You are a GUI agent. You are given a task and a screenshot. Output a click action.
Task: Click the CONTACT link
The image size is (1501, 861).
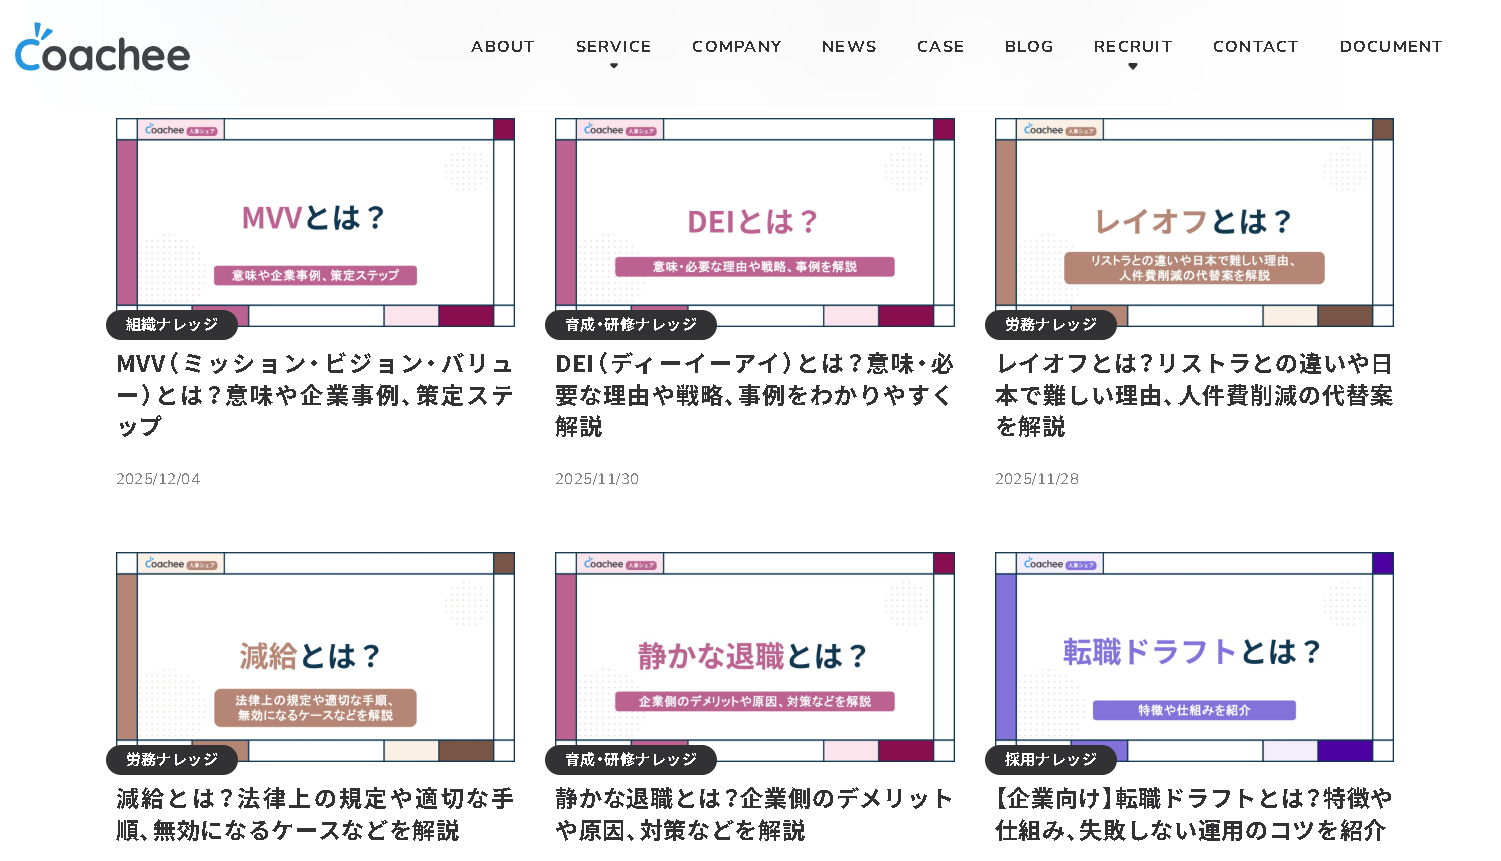[x=1255, y=46]
